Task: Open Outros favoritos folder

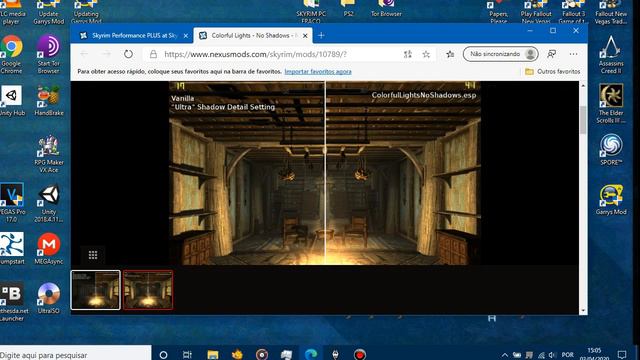Action: (553, 71)
